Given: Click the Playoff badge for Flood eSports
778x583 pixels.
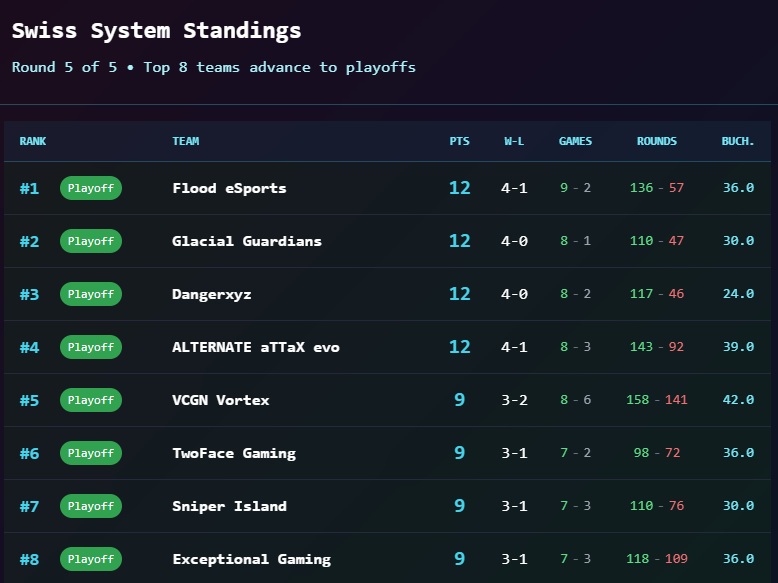Looking at the screenshot, I should [91, 188].
